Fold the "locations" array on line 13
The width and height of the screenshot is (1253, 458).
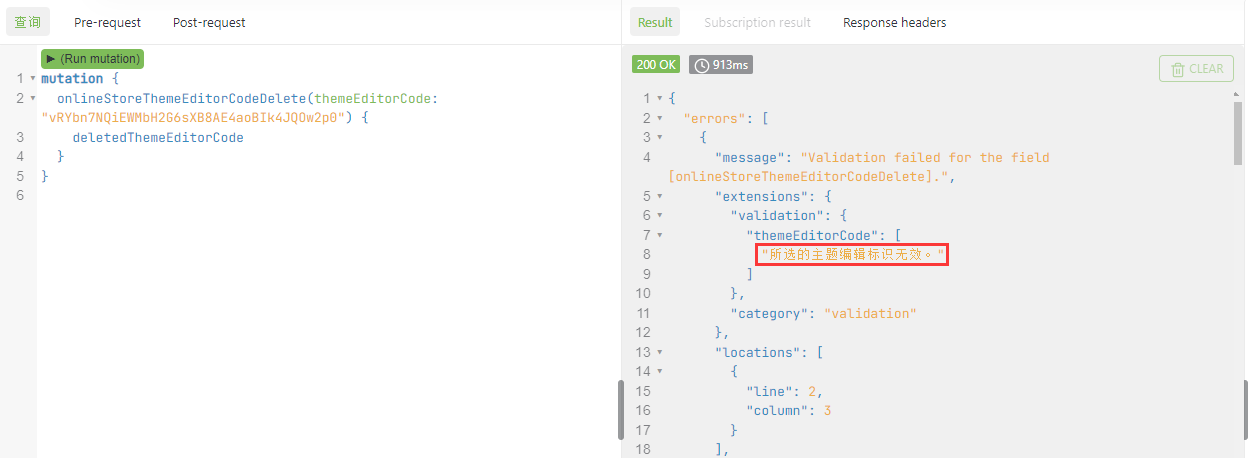659,353
